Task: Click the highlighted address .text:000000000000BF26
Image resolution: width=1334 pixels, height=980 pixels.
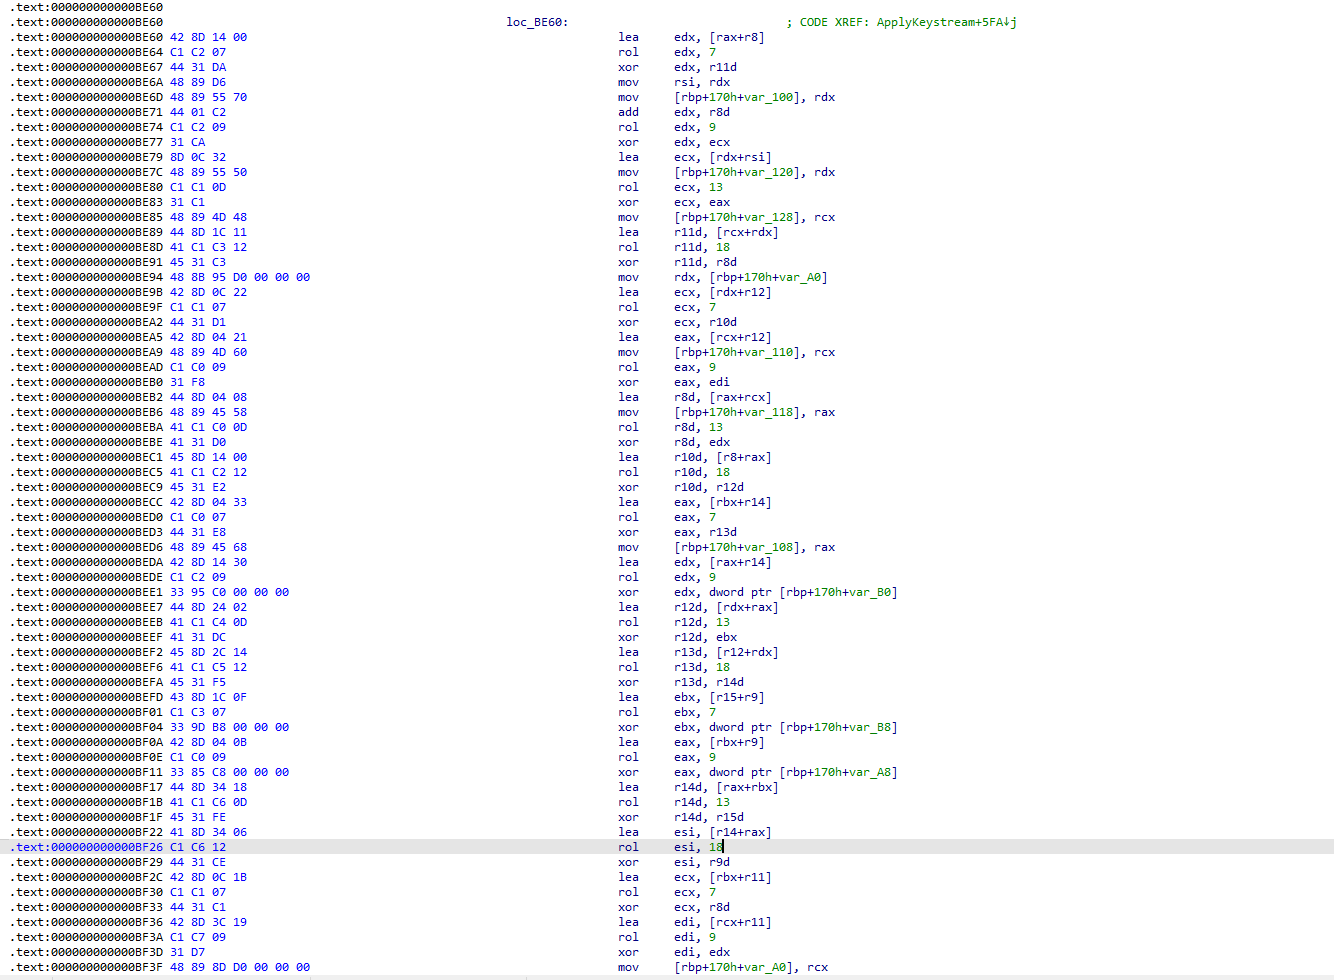Action: click(87, 847)
